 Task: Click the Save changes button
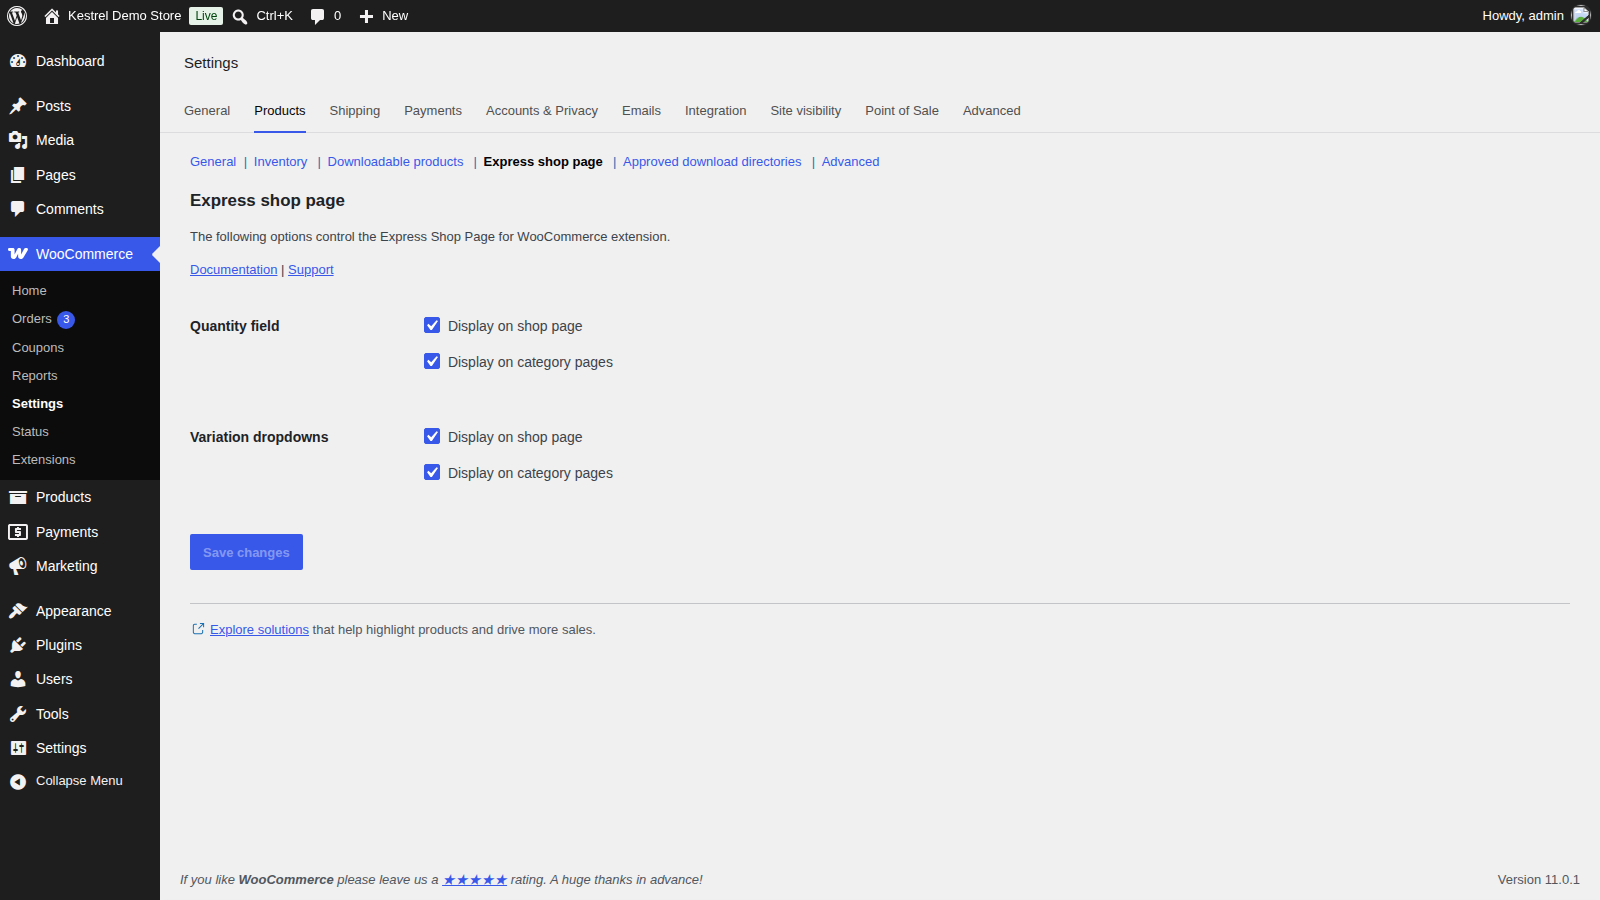[246, 552]
